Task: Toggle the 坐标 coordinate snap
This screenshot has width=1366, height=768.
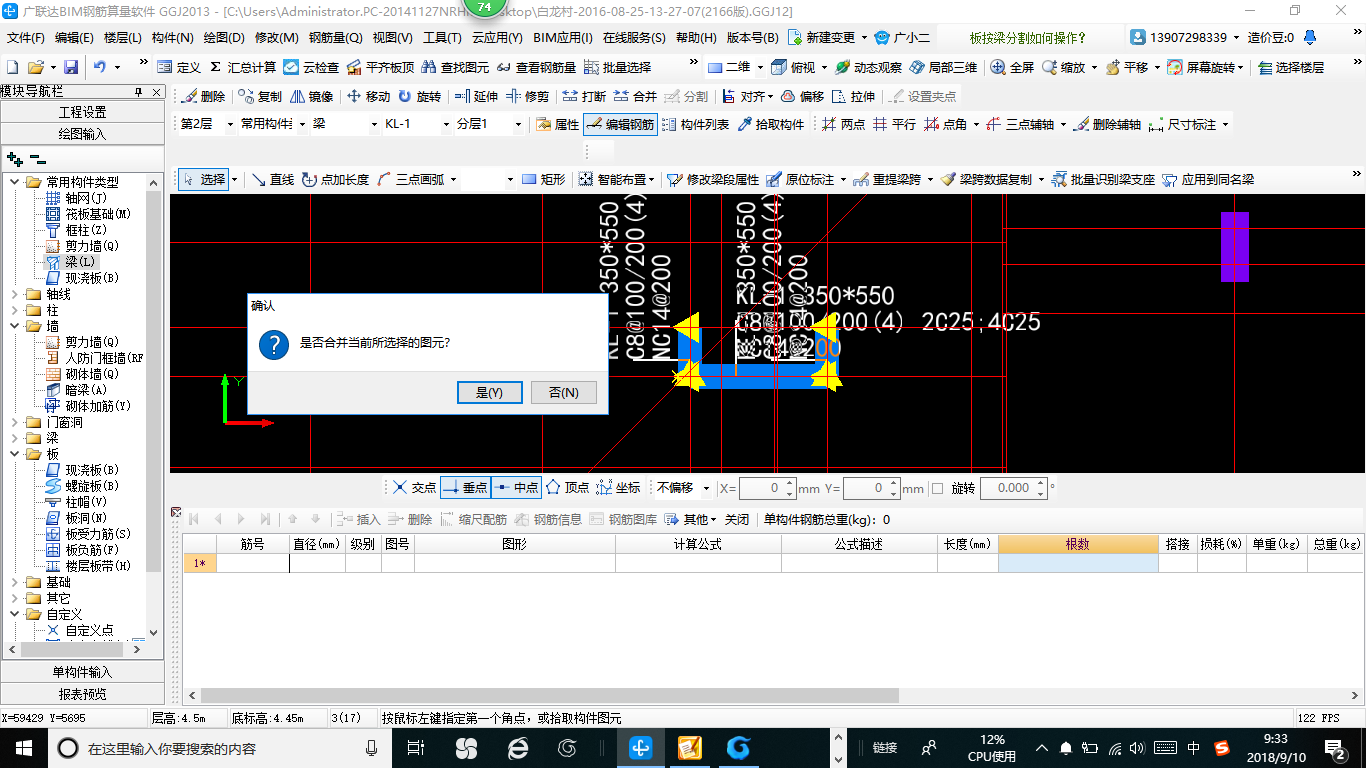Action: pos(618,488)
